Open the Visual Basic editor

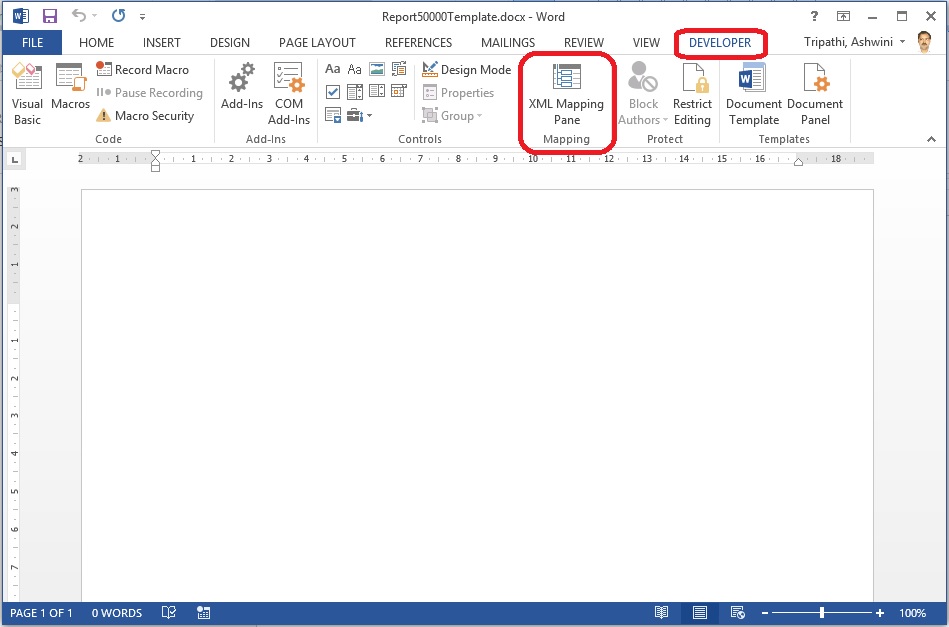point(27,90)
